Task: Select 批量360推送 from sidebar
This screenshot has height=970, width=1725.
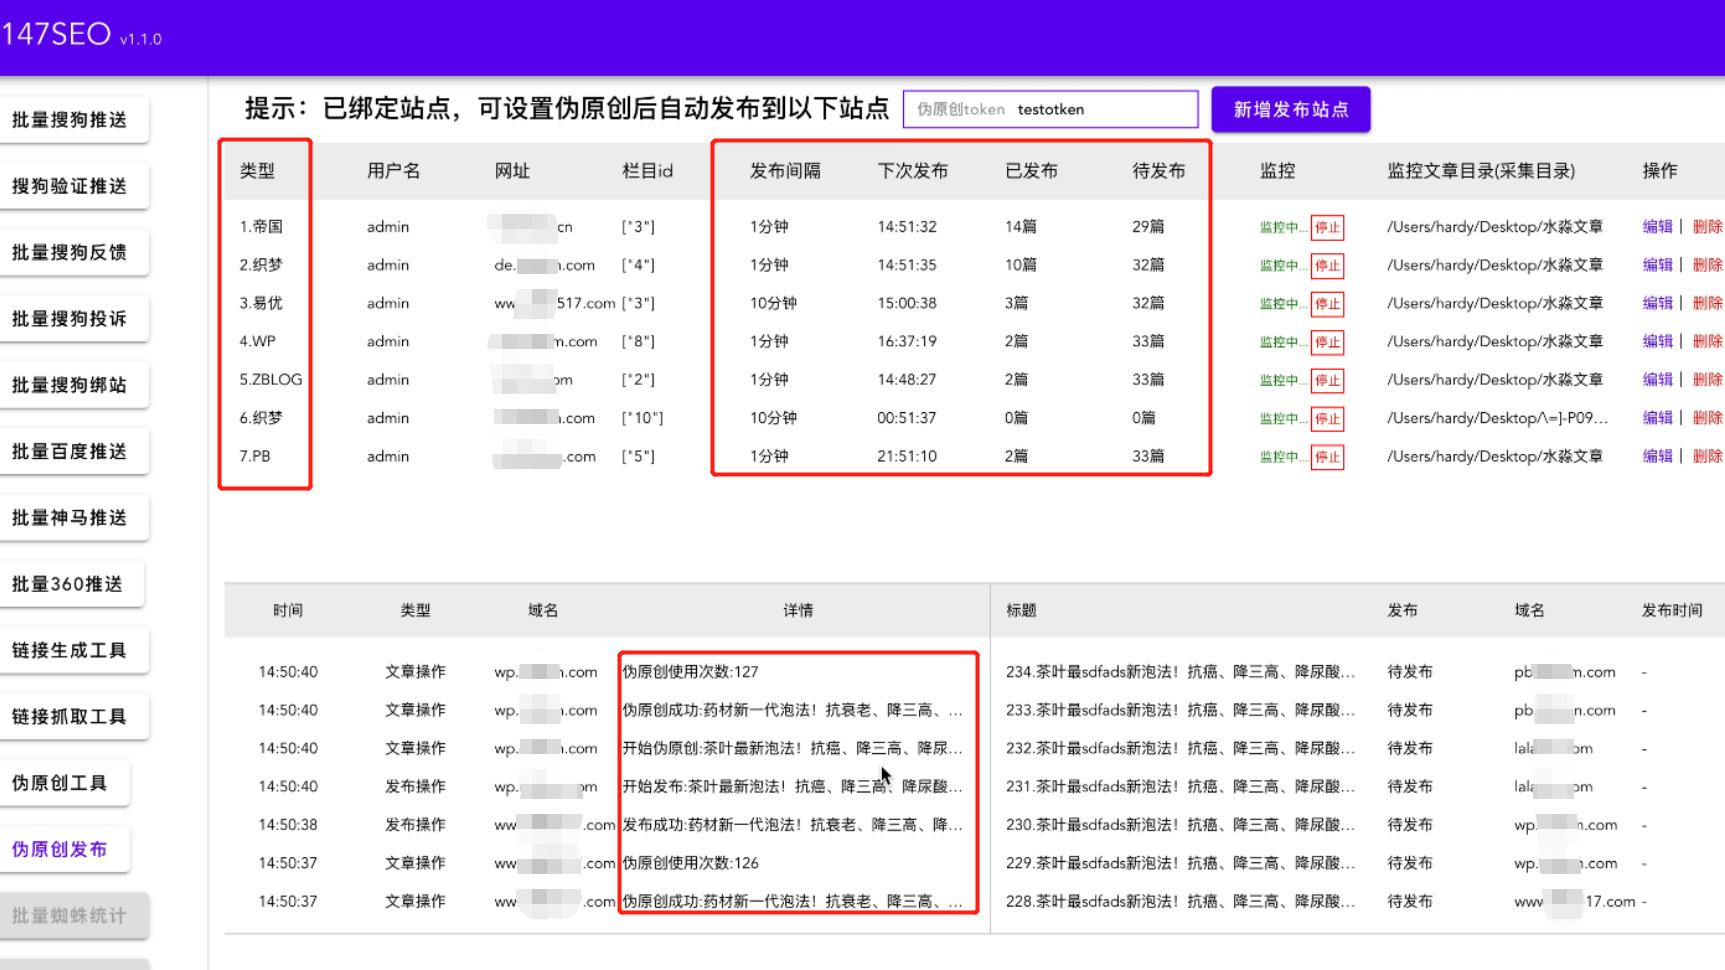Action: 73,583
